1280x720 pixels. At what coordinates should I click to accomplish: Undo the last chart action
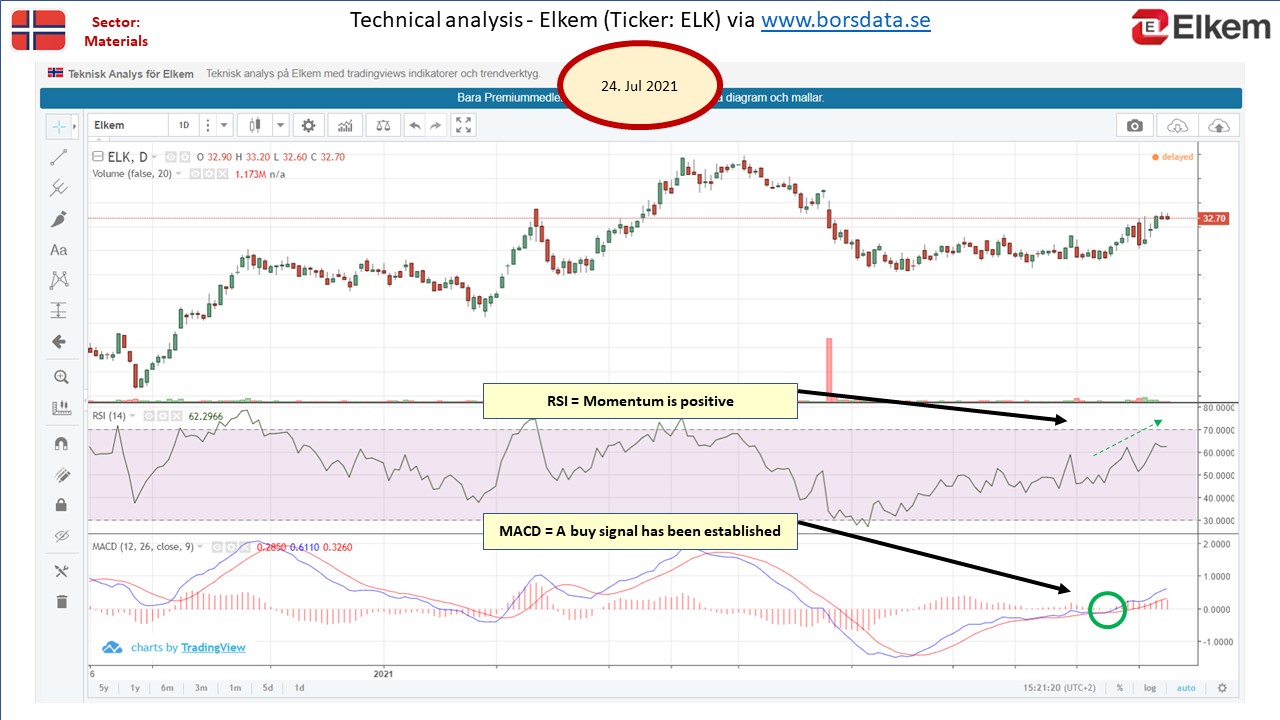click(x=414, y=125)
